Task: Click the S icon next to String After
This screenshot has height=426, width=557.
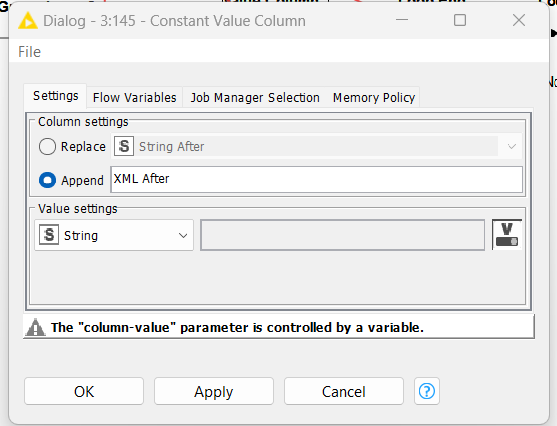Action: tap(124, 146)
